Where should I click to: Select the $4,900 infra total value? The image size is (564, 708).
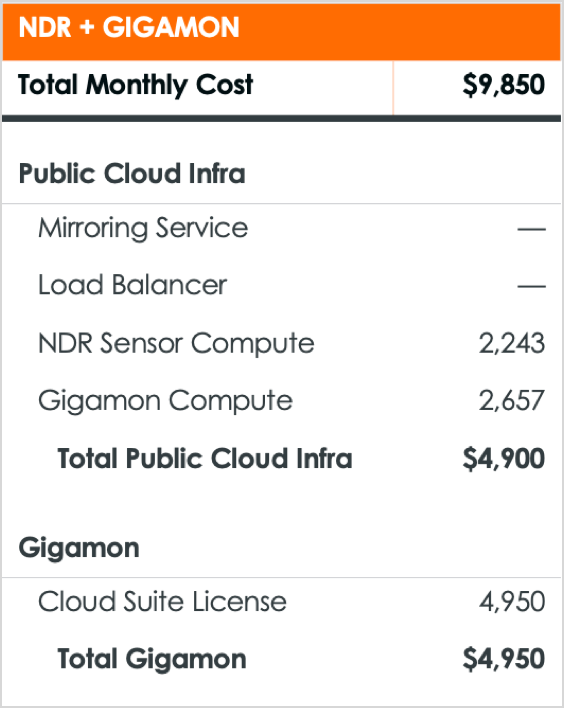pos(504,458)
